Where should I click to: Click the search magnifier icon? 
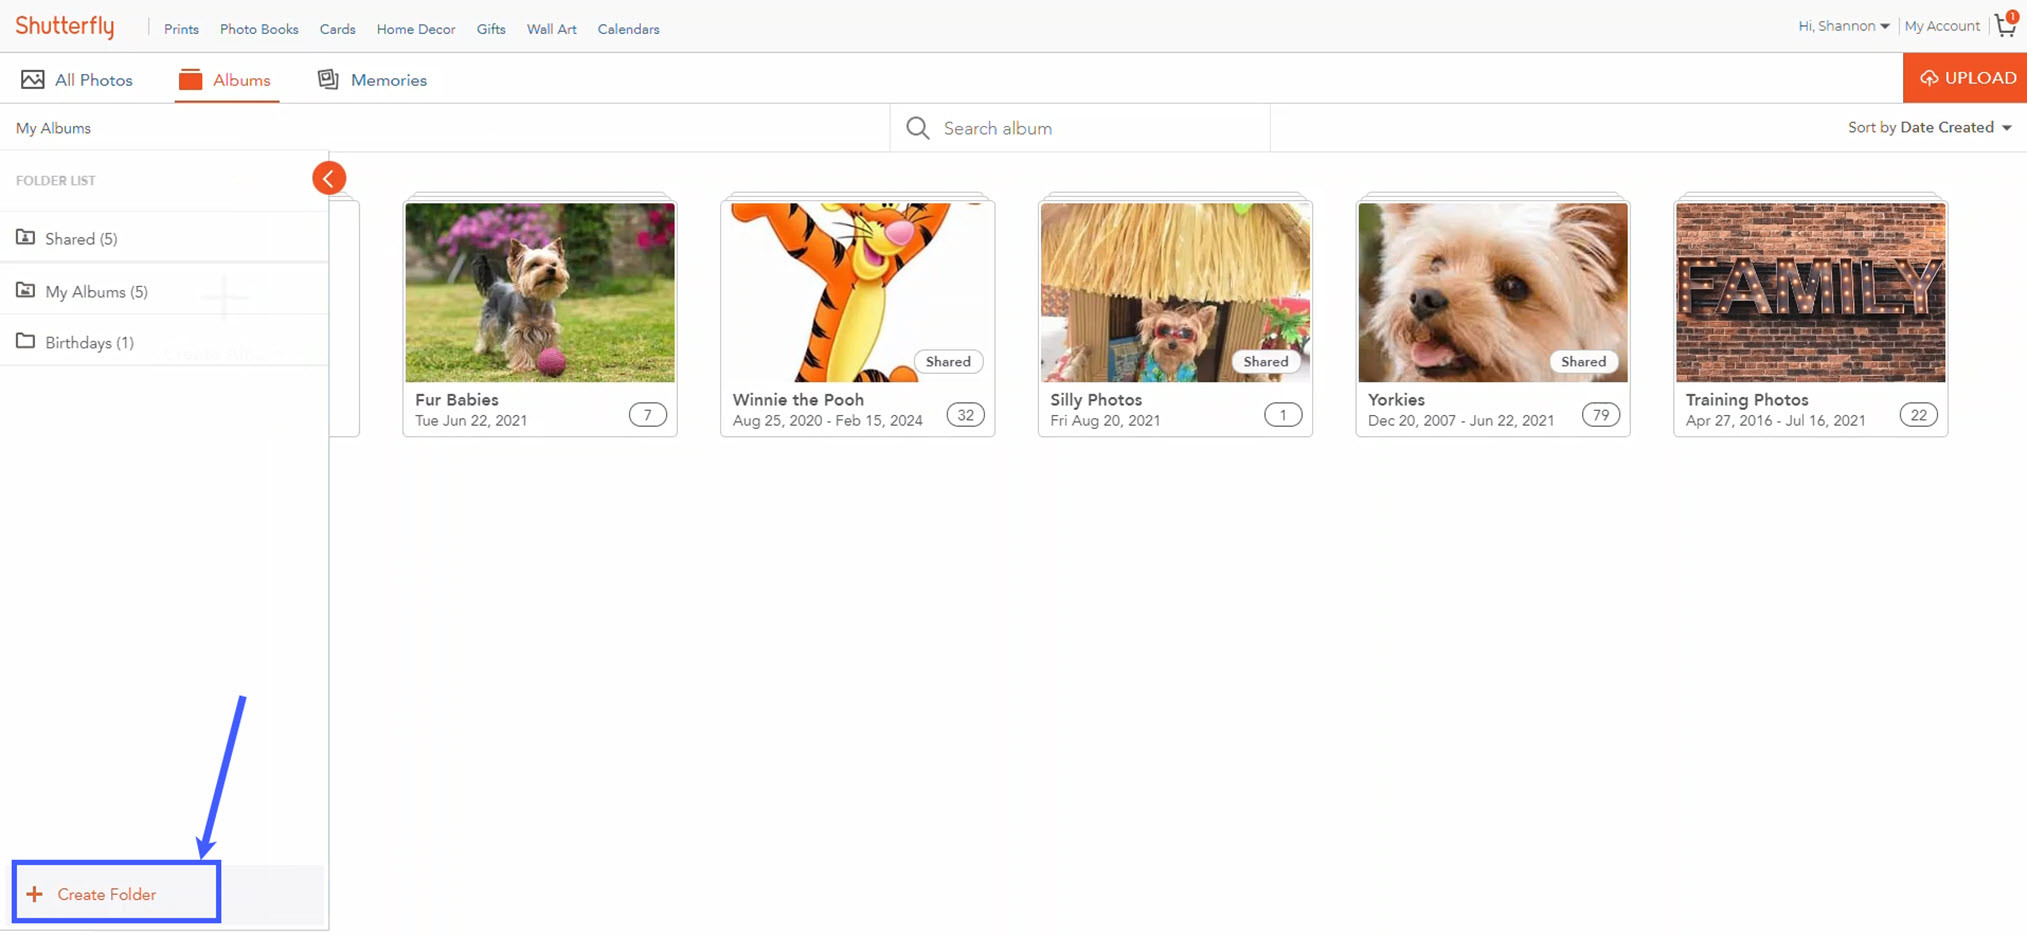917,127
